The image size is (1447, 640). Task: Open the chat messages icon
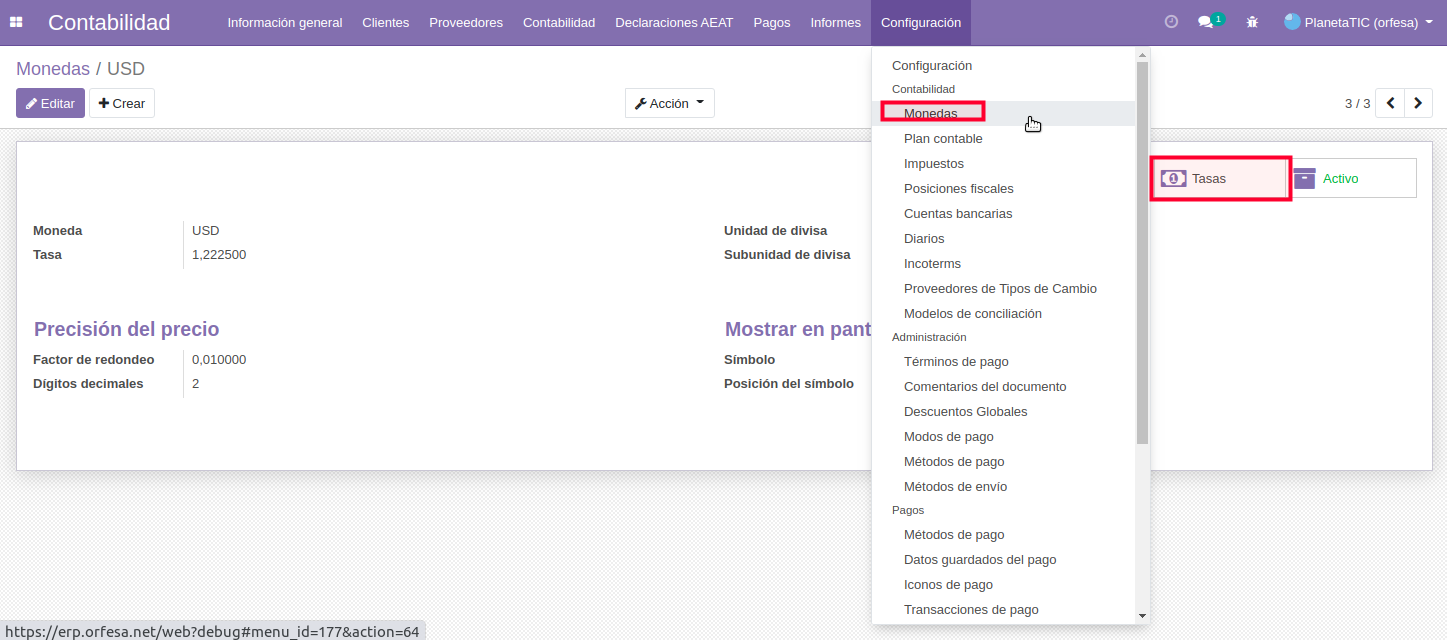pyautogui.click(x=1208, y=22)
